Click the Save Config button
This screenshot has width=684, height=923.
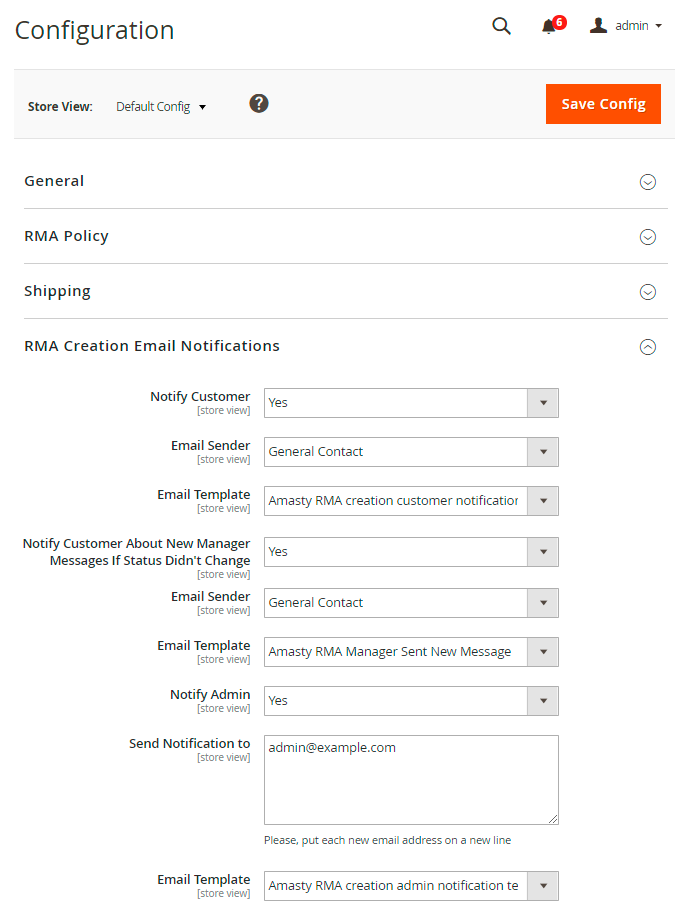pyautogui.click(x=603, y=104)
